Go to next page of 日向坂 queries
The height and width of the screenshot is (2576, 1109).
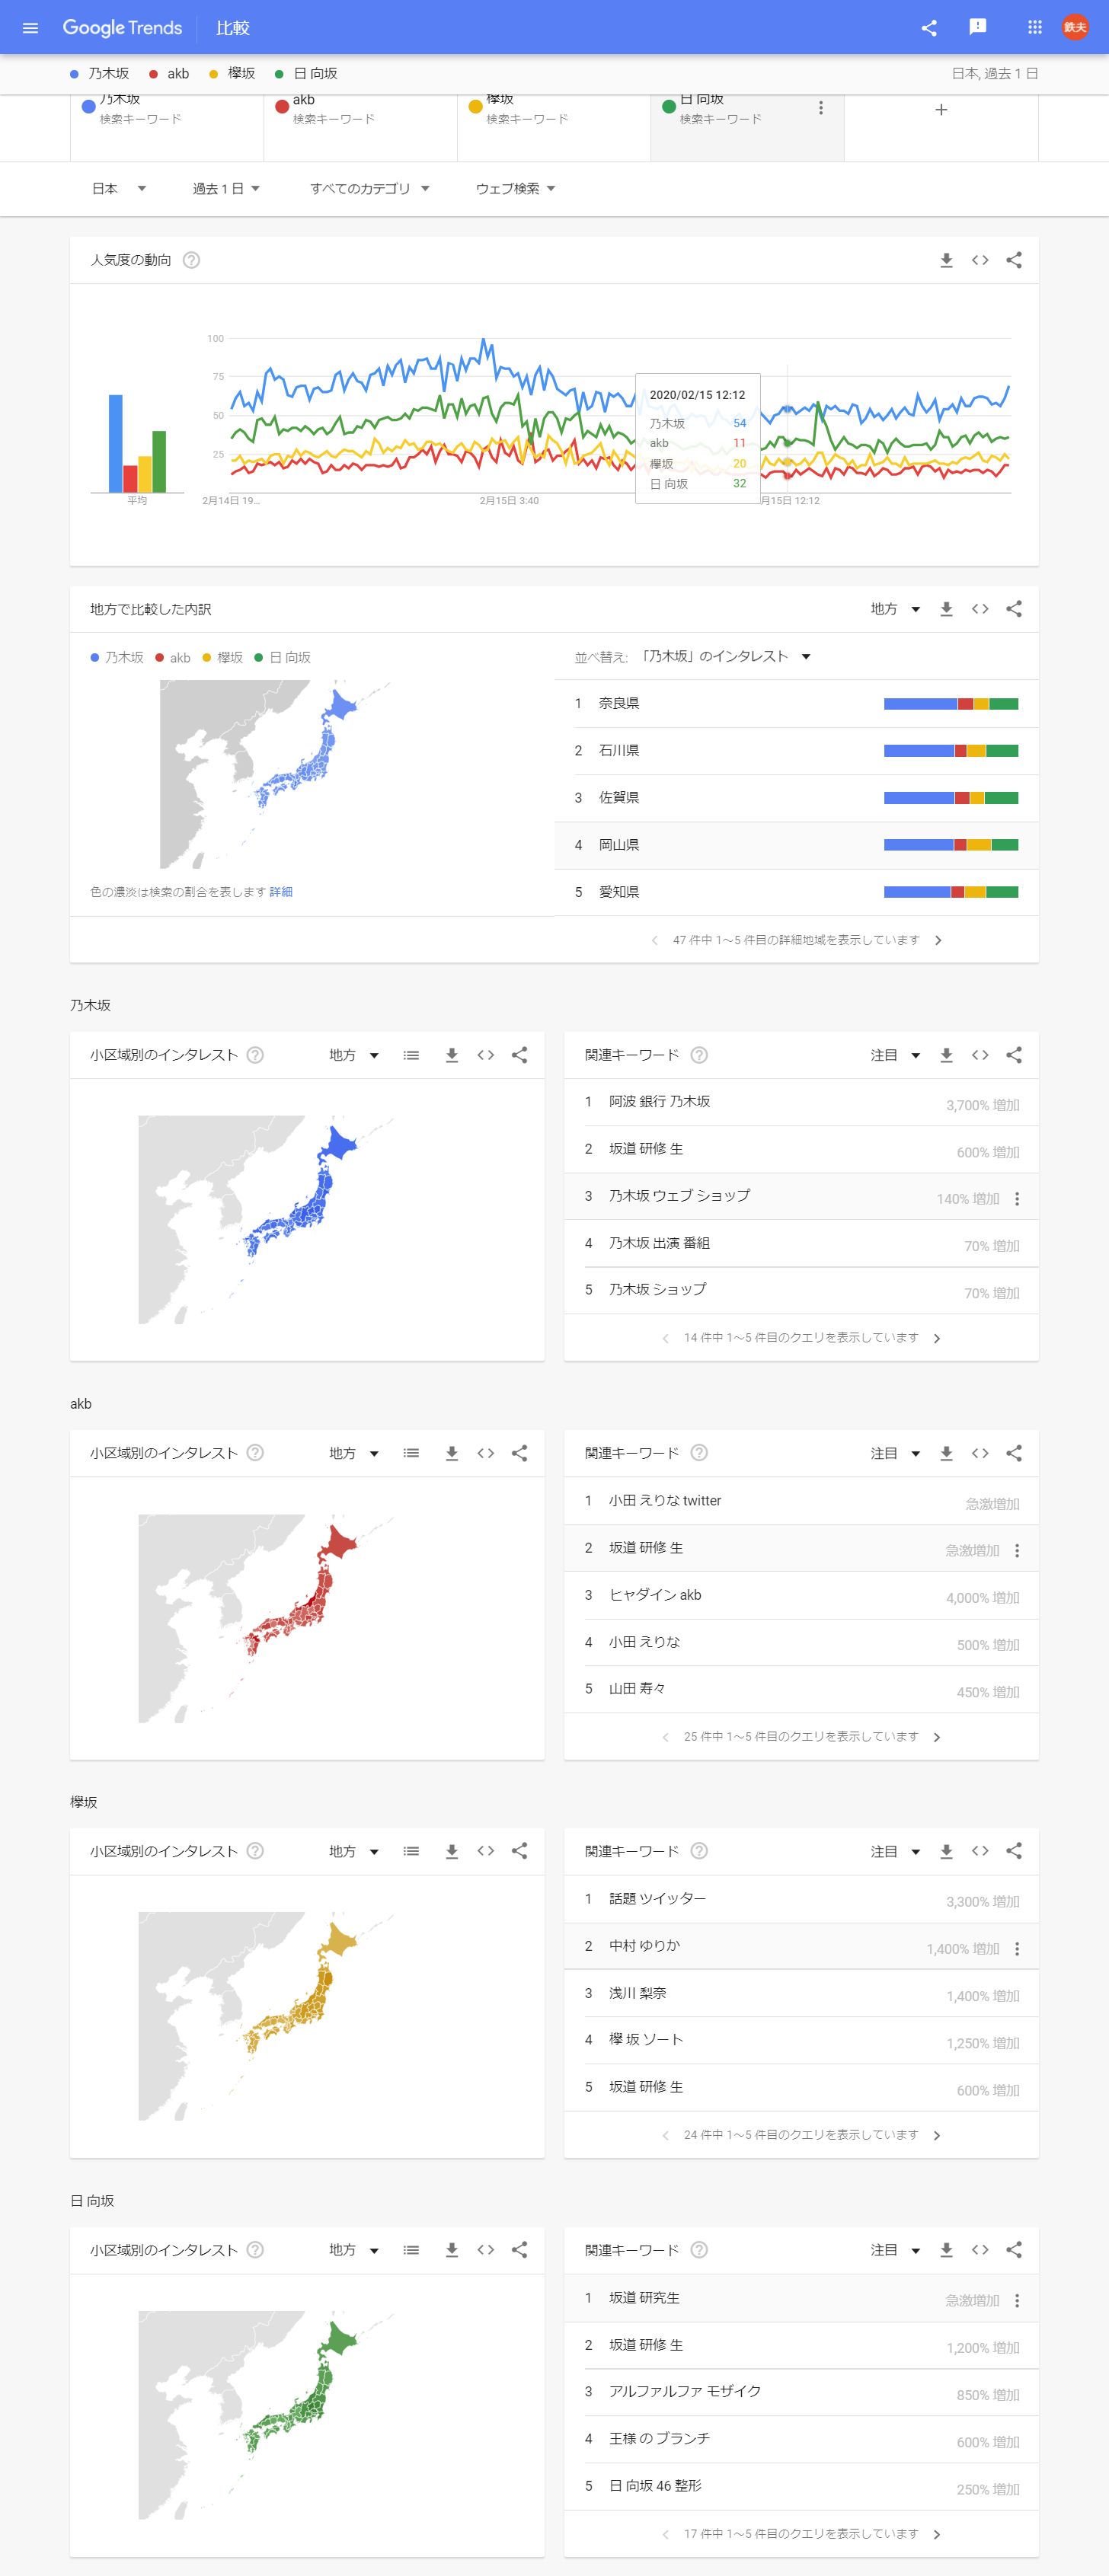click(x=937, y=2534)
